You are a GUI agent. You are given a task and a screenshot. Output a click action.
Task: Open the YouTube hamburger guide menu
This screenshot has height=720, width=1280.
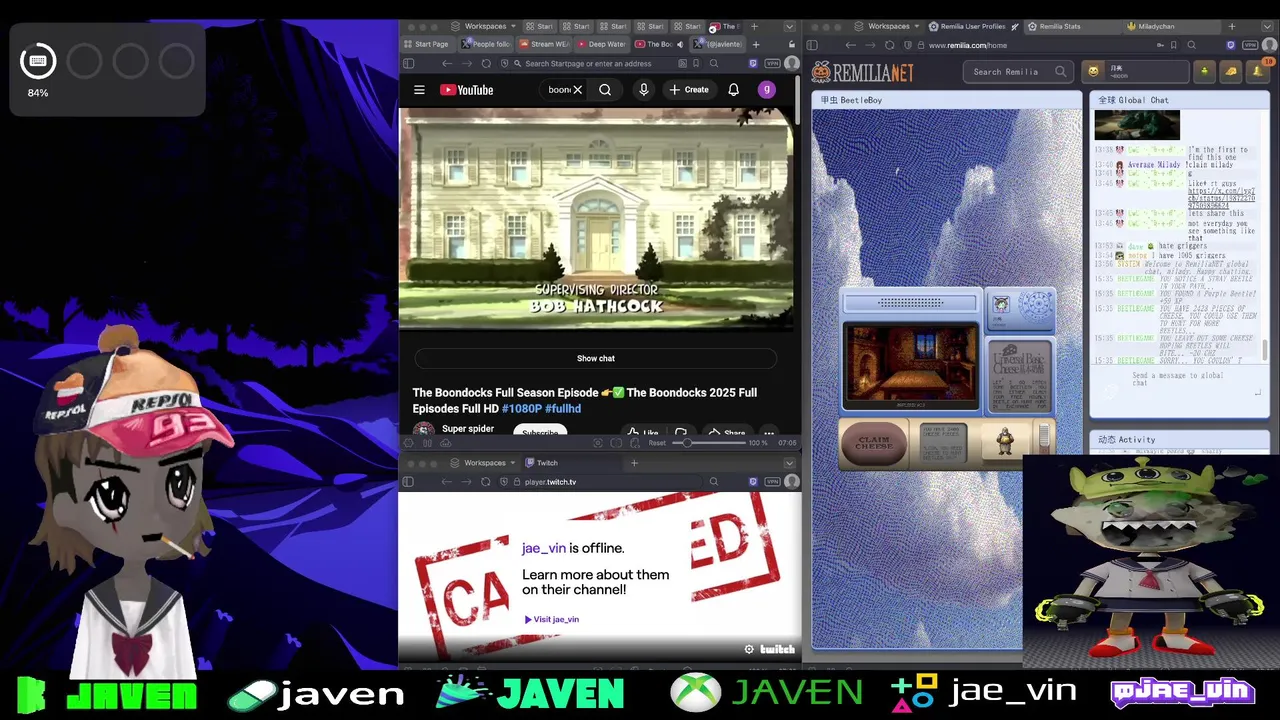click(x=419, y=90)
